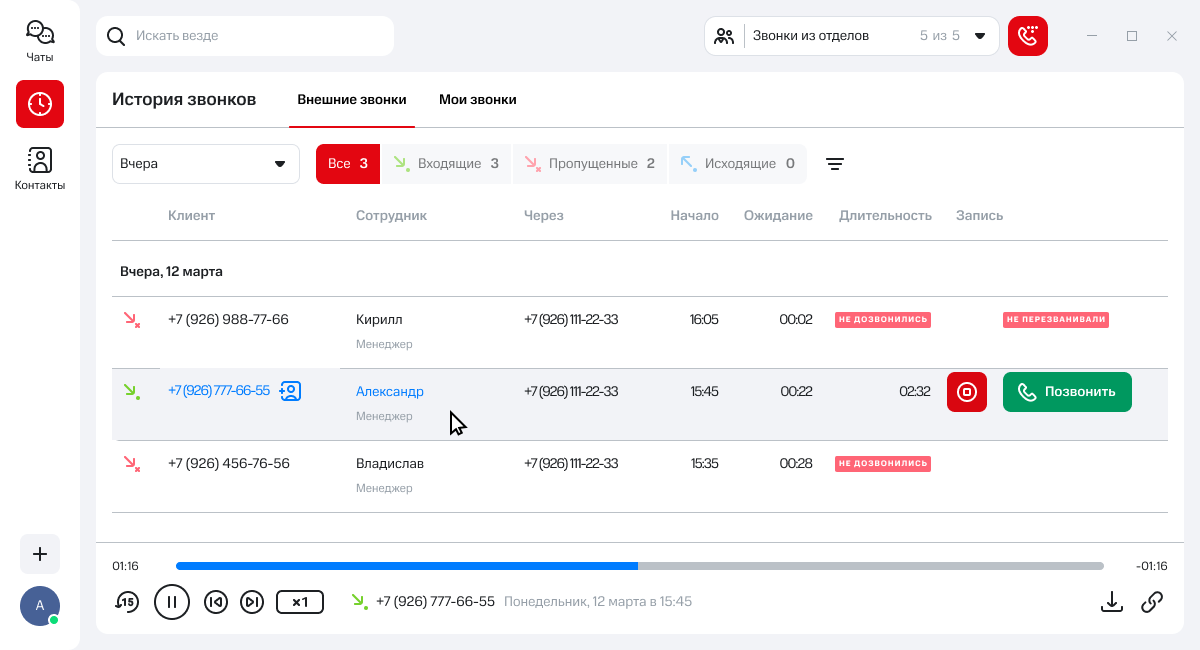This screenshot has height=650, width=1200.
Task: Rewind the recording by 15 seconds
Action: 127,602
